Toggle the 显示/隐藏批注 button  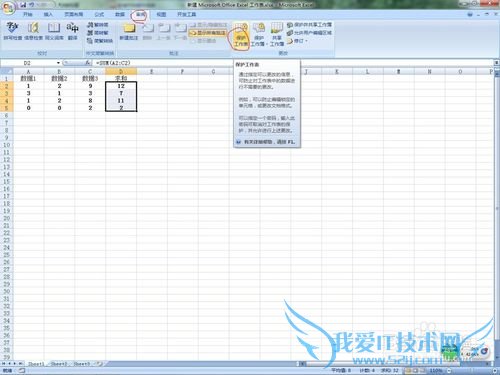(209, 25)
